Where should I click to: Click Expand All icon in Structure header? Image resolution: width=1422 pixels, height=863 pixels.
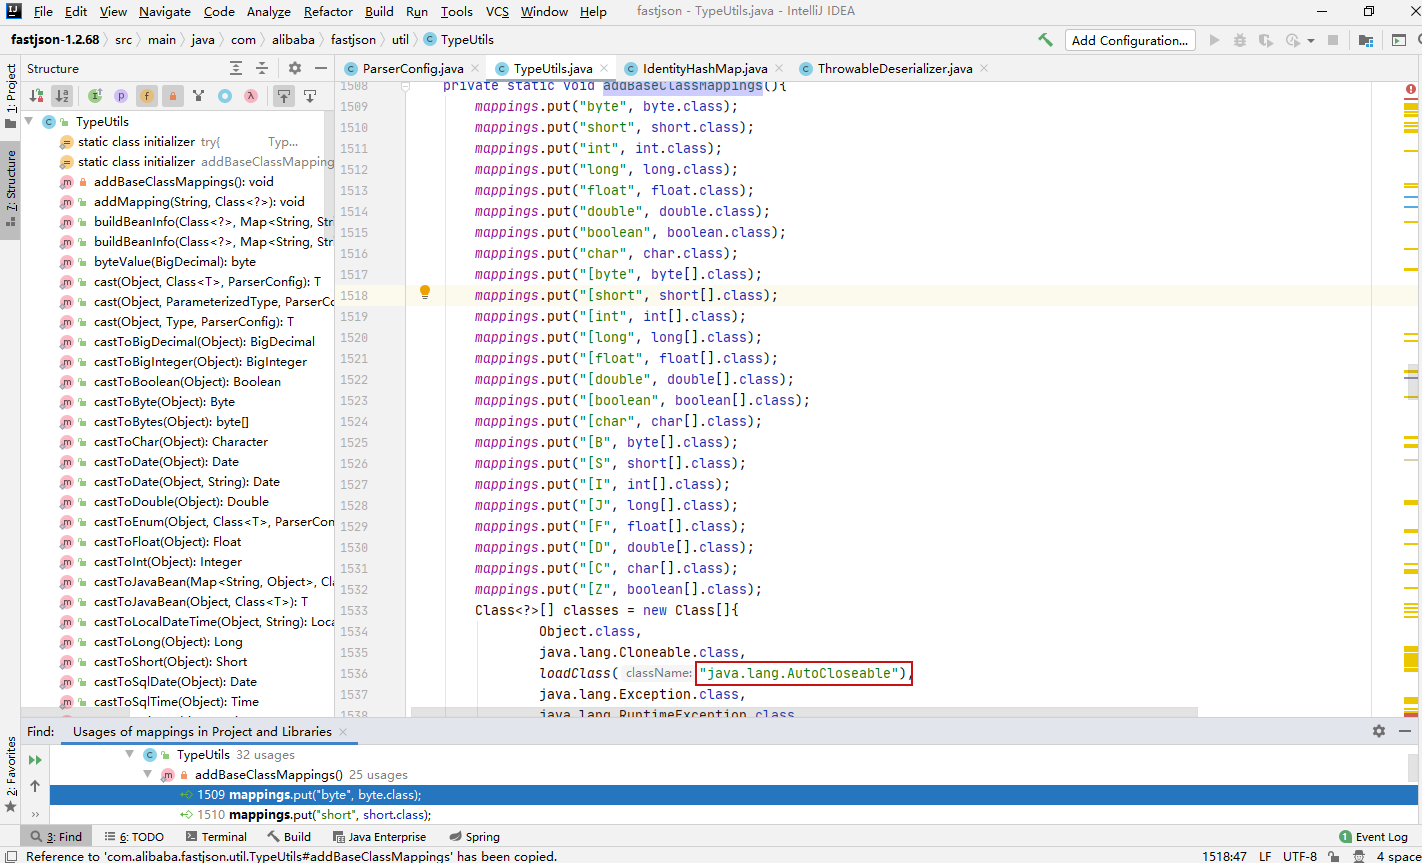(236, 68)
